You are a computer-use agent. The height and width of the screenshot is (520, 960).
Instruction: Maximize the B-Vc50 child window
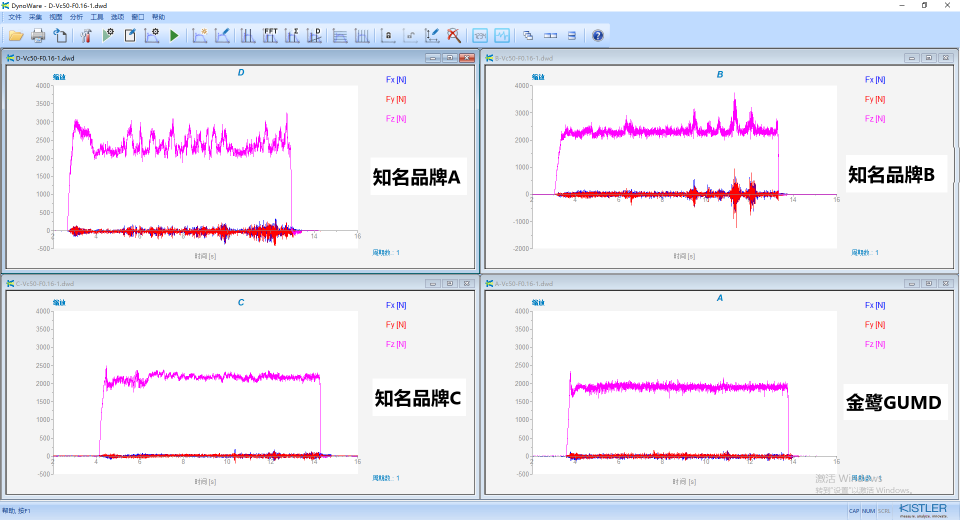coord(929,58)
